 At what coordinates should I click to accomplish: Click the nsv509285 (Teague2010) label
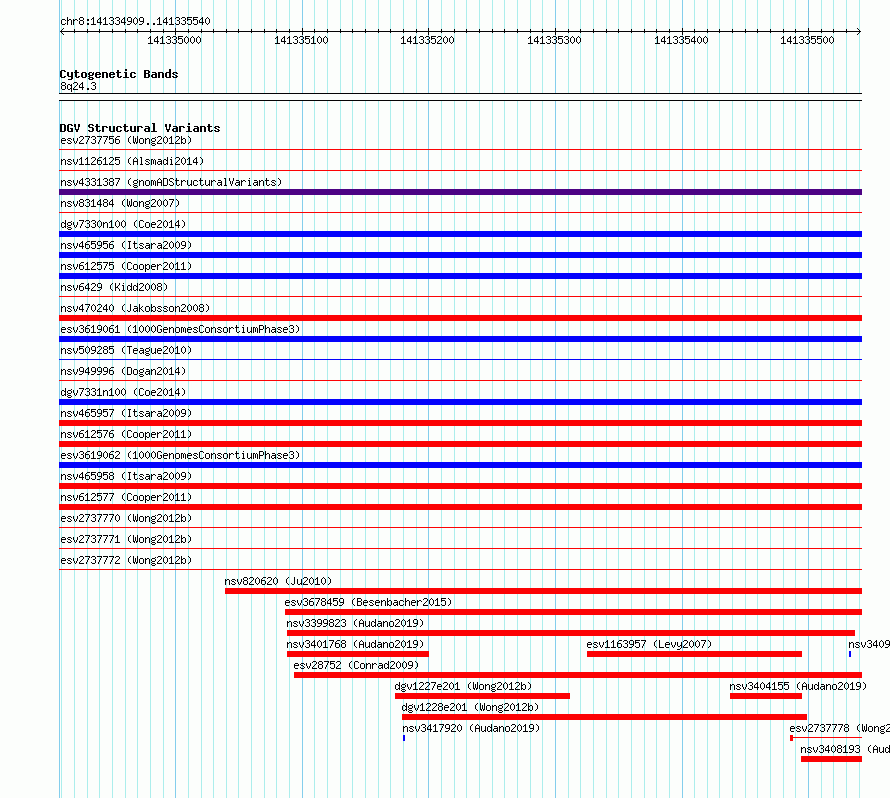point(126,350)
